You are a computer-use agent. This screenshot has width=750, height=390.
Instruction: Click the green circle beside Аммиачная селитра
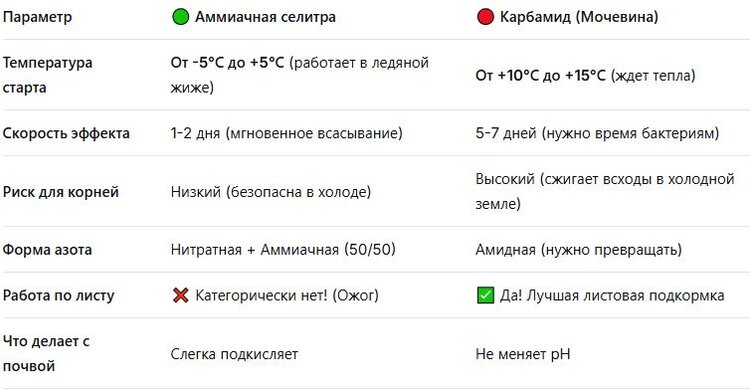click(x=180, y=17)
